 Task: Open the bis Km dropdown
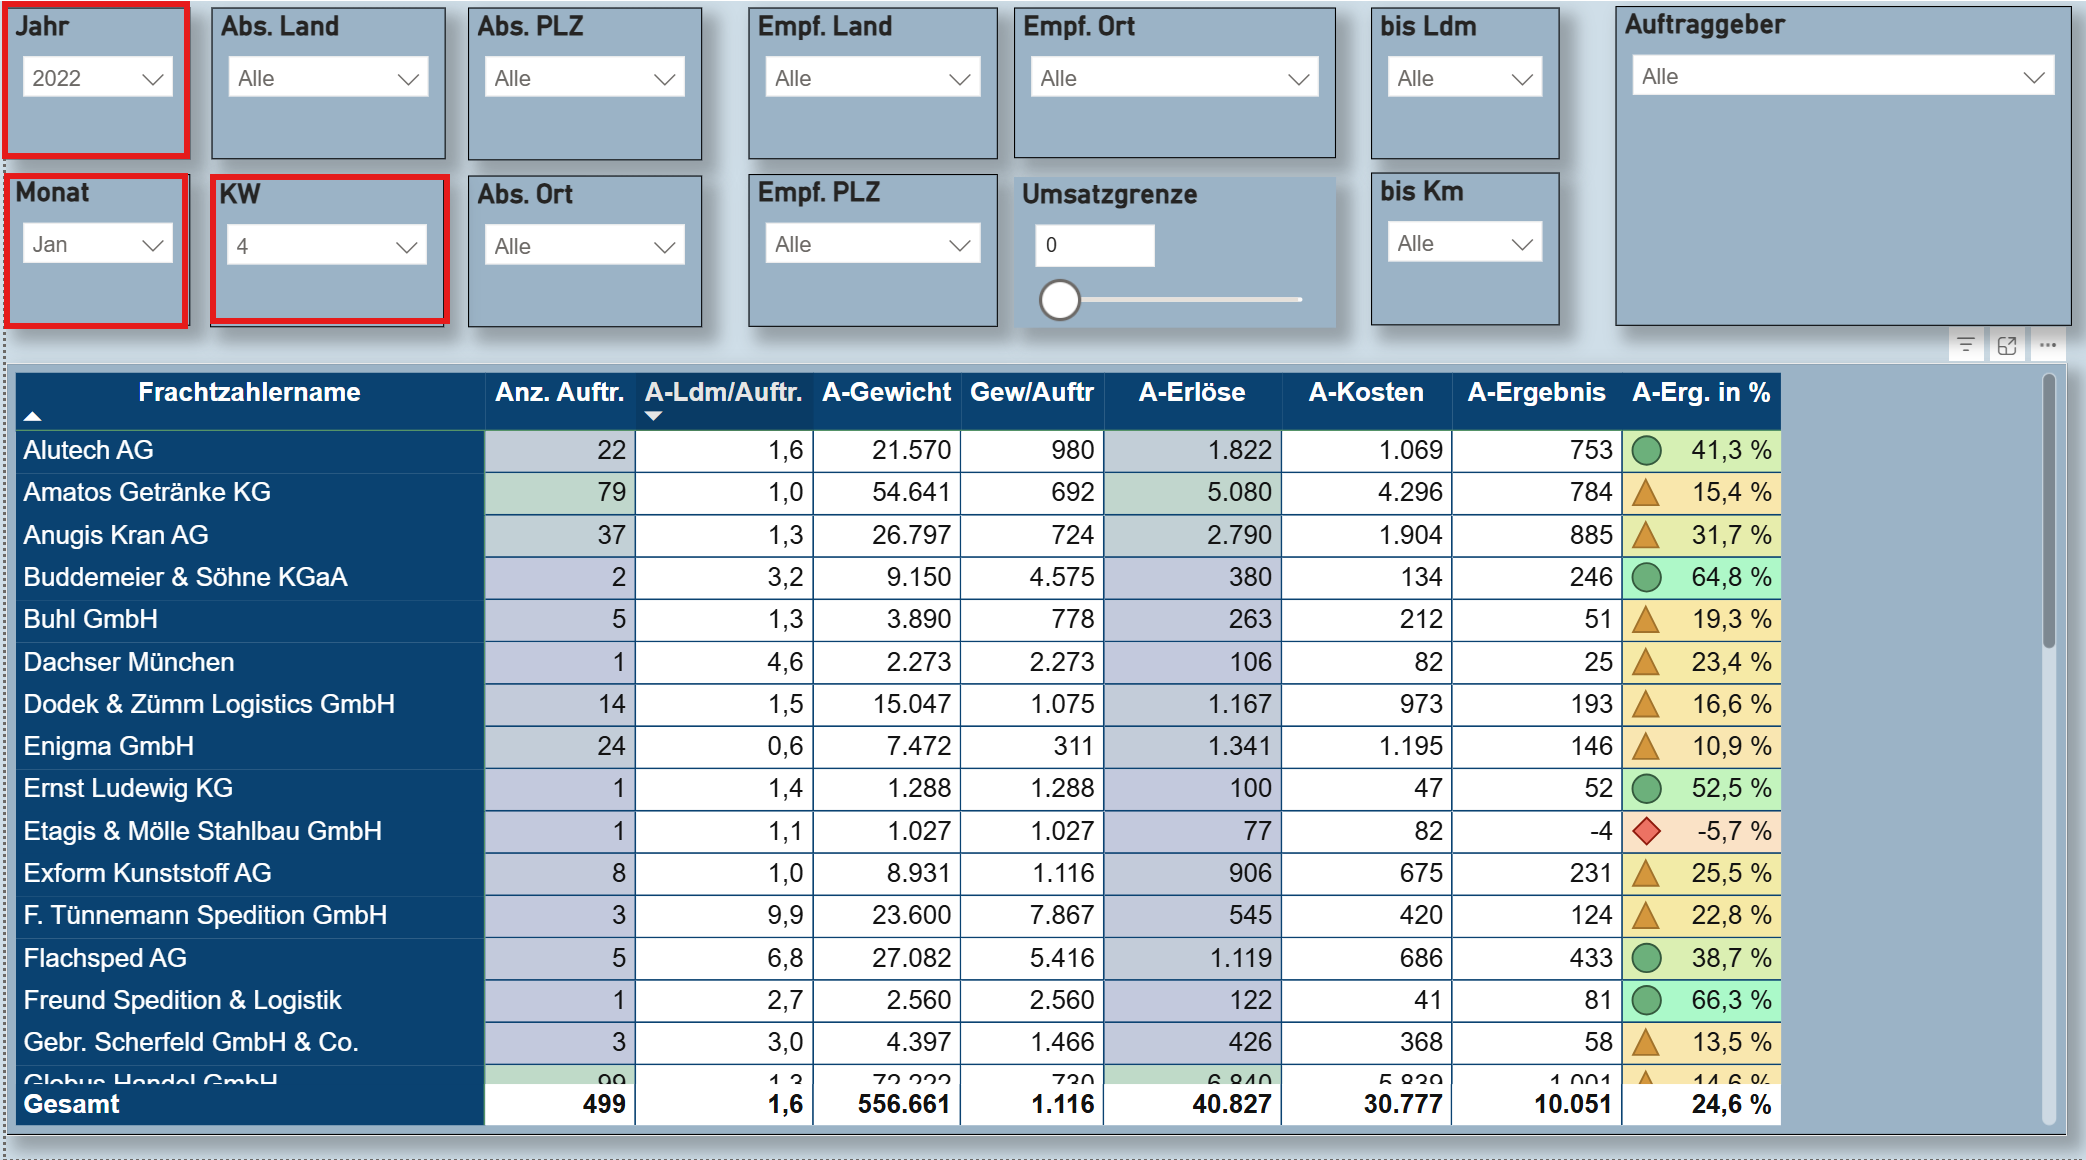click(1464, 244)
